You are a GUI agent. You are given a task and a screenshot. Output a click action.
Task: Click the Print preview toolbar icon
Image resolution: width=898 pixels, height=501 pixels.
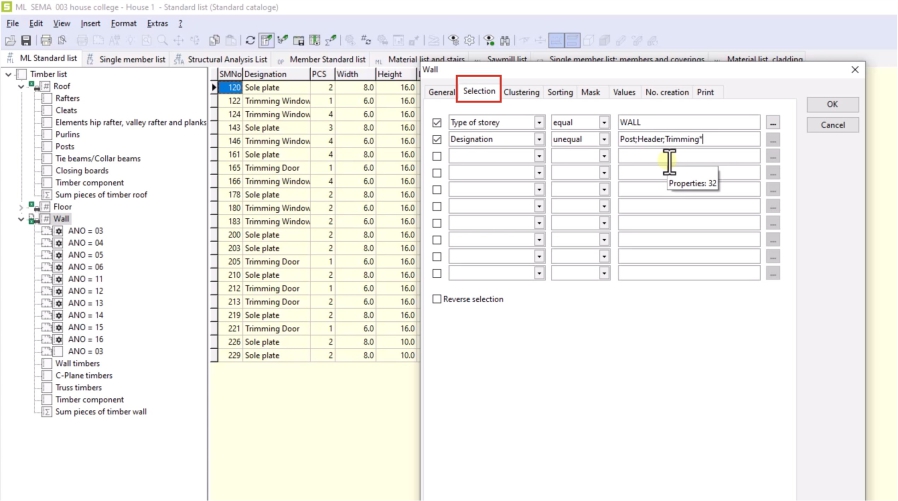point(62,41)
